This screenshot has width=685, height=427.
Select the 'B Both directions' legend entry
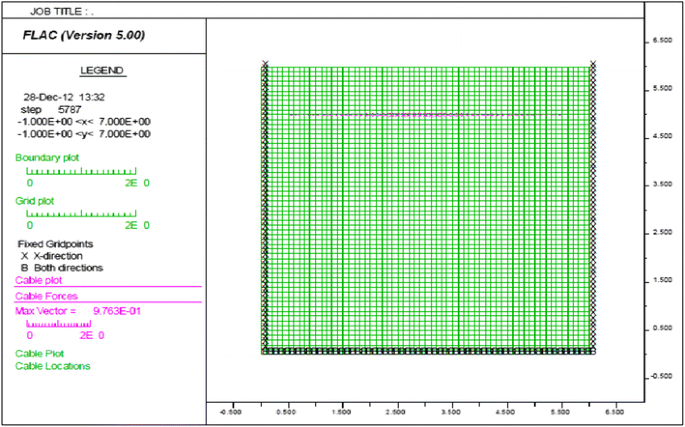click(62, 267)
